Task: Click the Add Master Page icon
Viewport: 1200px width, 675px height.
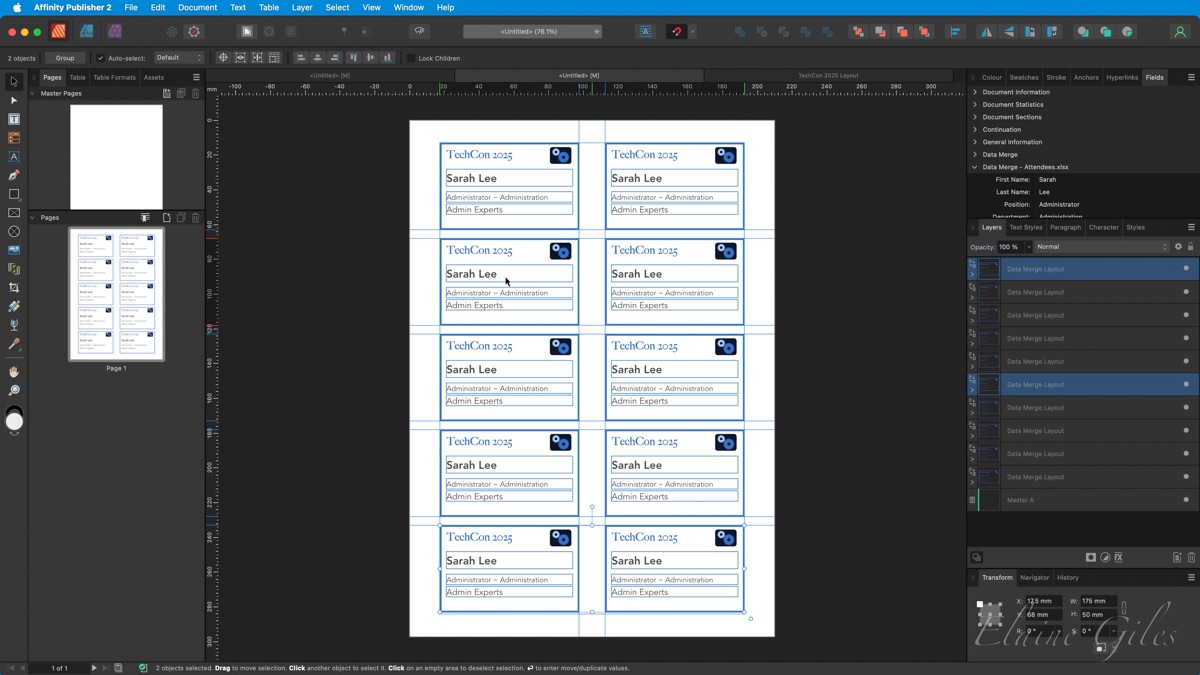Action: tap(167, 93)
